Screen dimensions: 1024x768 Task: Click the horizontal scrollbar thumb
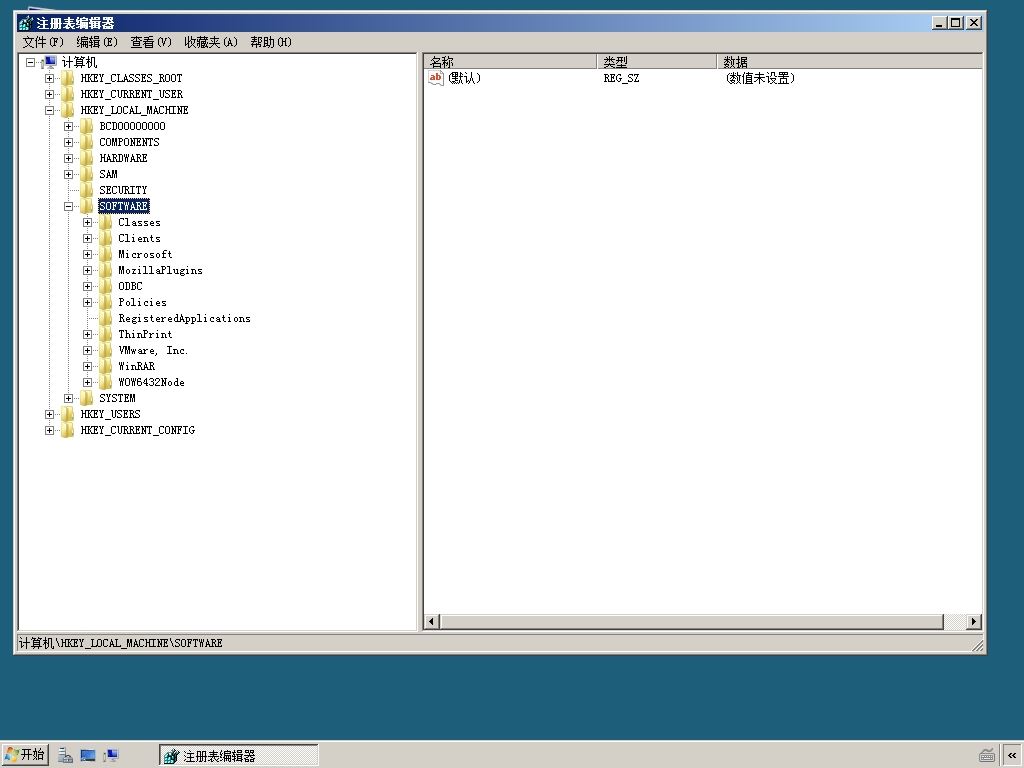click(691, 622)
